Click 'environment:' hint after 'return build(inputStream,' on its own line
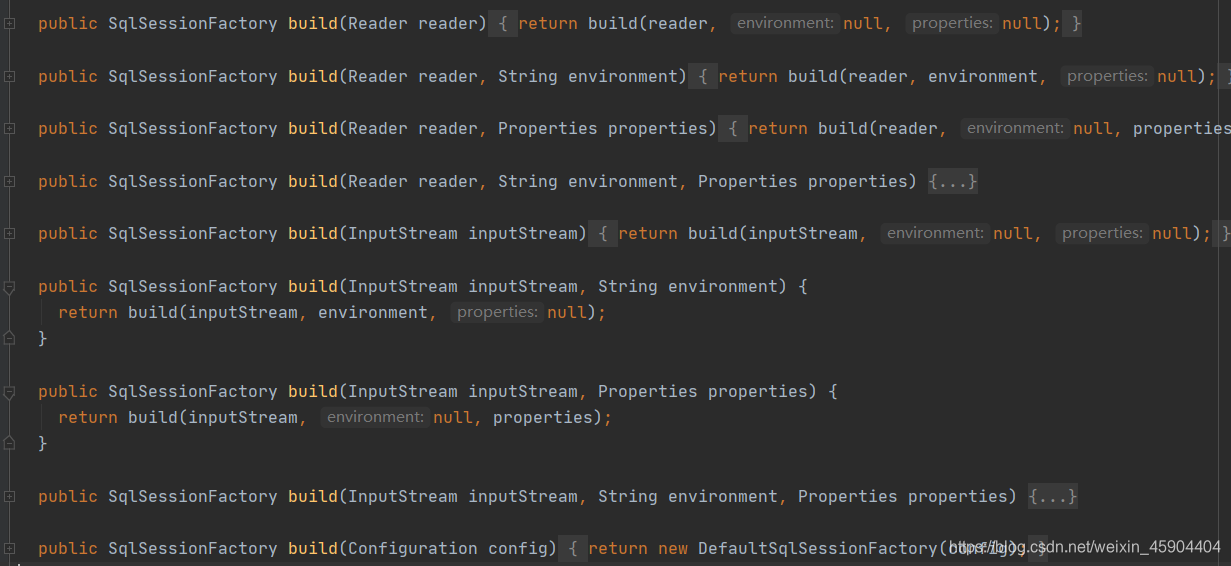This screenshot has width=1231, height=566. tap(375, 417)
